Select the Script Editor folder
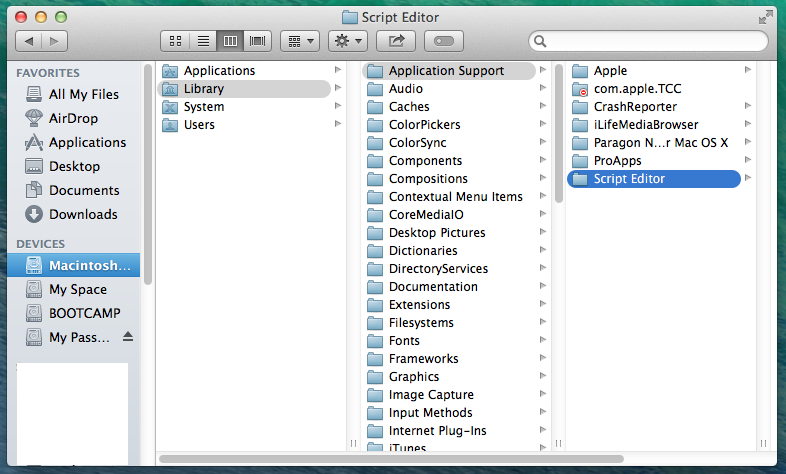 point(654,179)
